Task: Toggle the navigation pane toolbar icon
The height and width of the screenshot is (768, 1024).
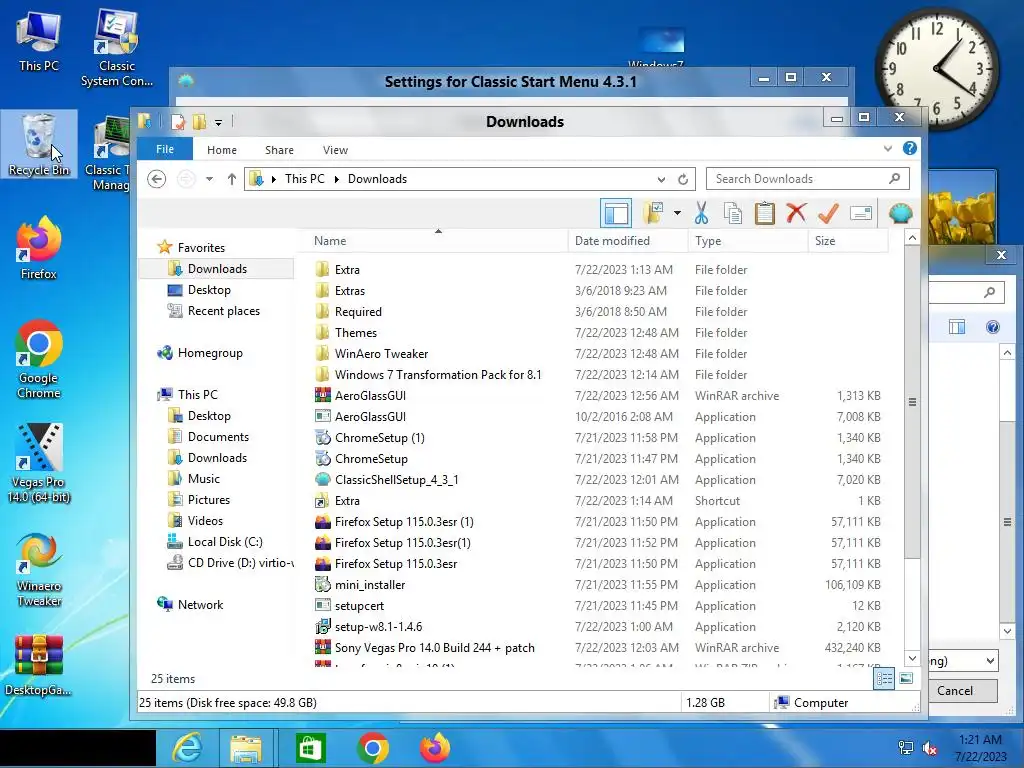Action: coord(616,213)
